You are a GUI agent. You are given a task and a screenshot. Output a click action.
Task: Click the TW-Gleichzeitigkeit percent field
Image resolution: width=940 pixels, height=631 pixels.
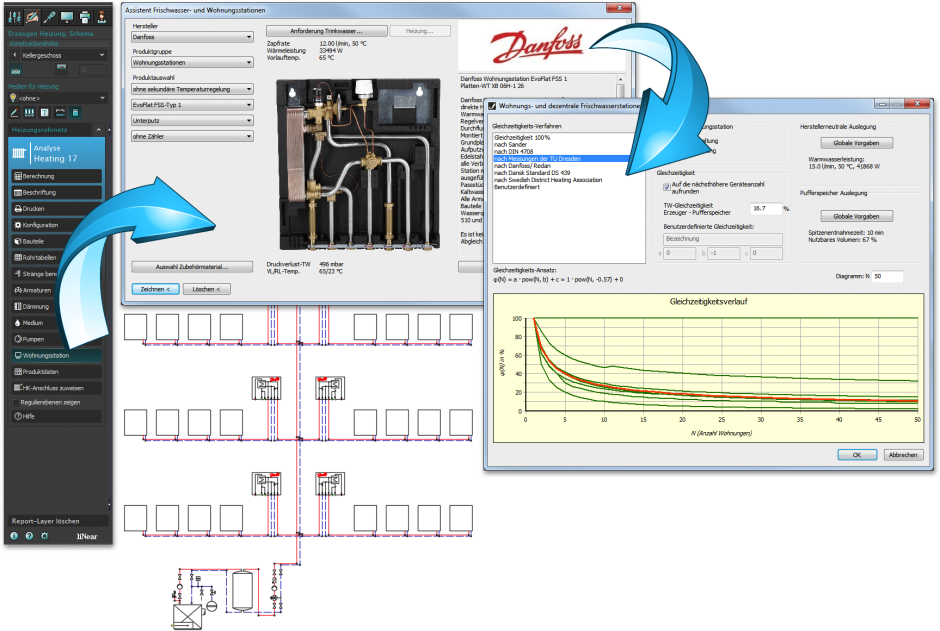766,209
